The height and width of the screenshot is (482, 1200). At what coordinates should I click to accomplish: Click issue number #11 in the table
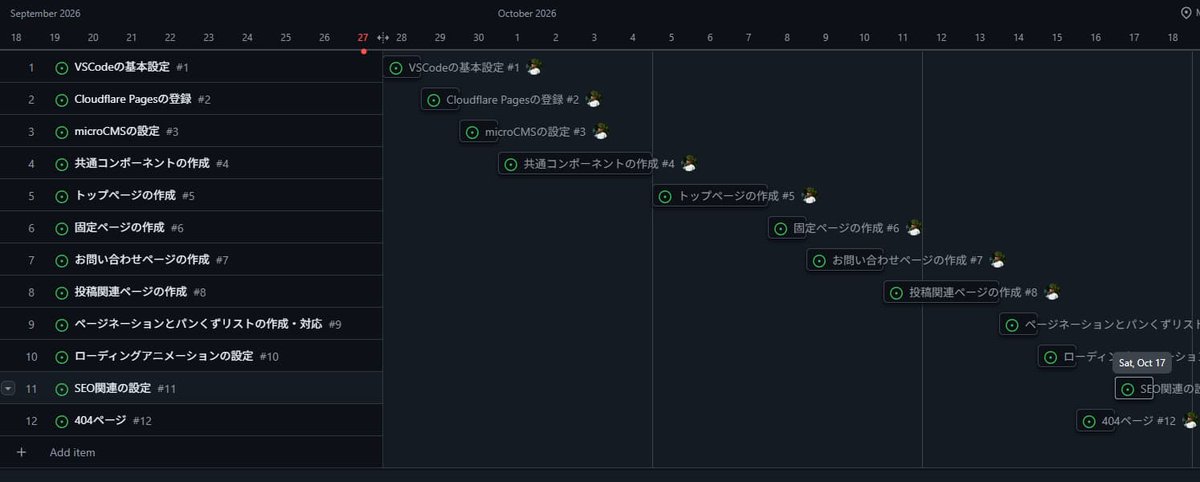point(166,388)
